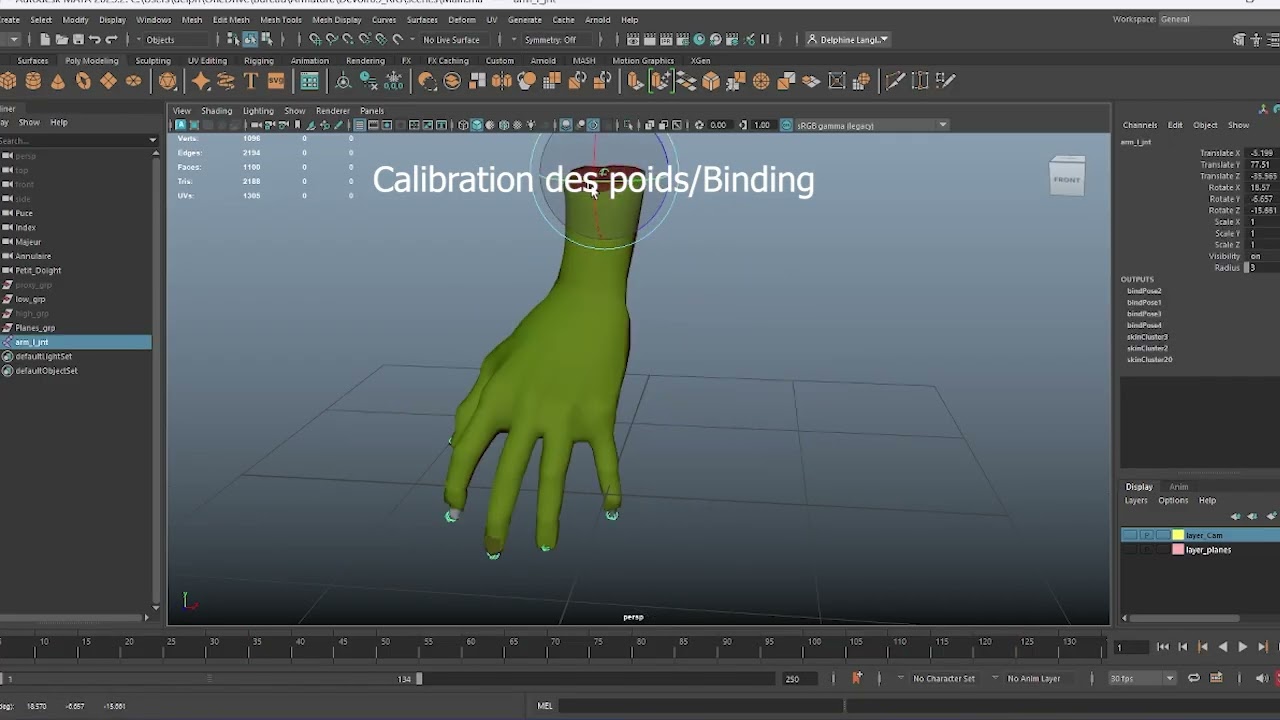The width and height of the screenshot is (1280, 720).
Task: Click the polygon plane shelf icon
Action: pos(108,81)
